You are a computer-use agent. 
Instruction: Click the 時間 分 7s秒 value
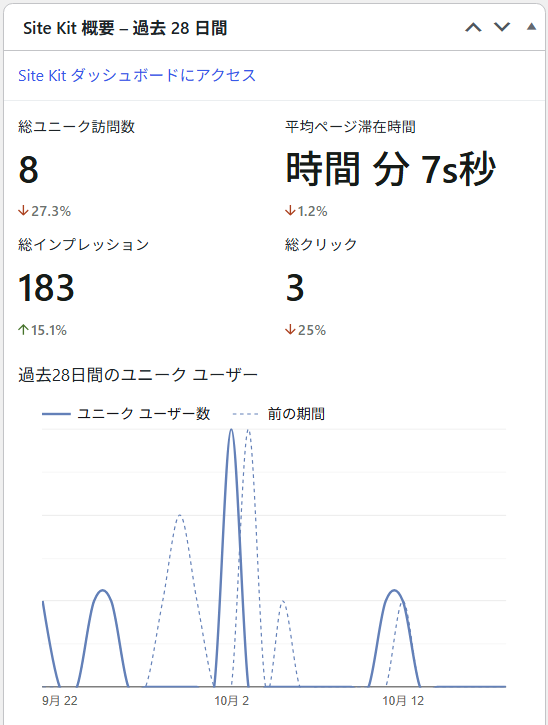click(x=391, y=169)
